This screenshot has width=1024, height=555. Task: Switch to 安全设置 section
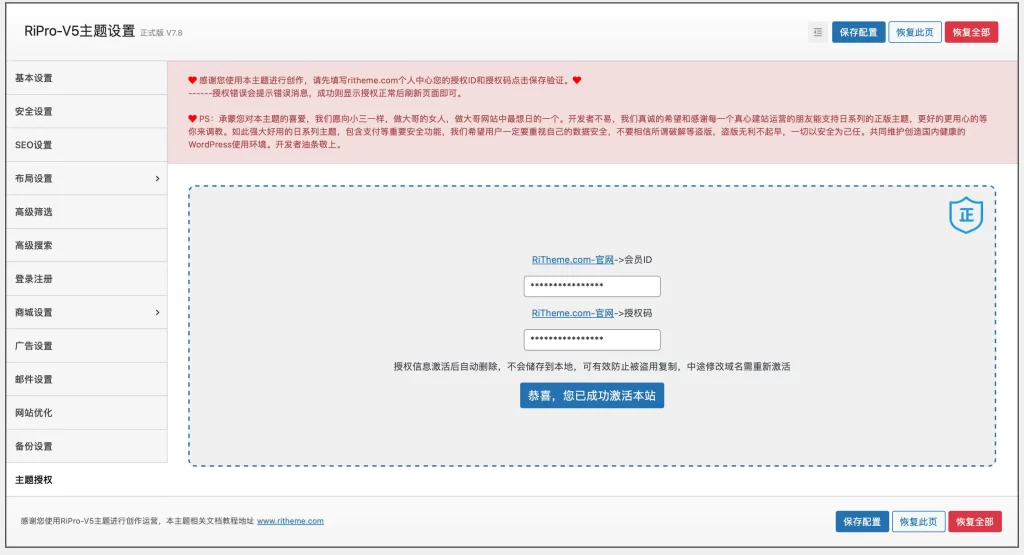84,111
